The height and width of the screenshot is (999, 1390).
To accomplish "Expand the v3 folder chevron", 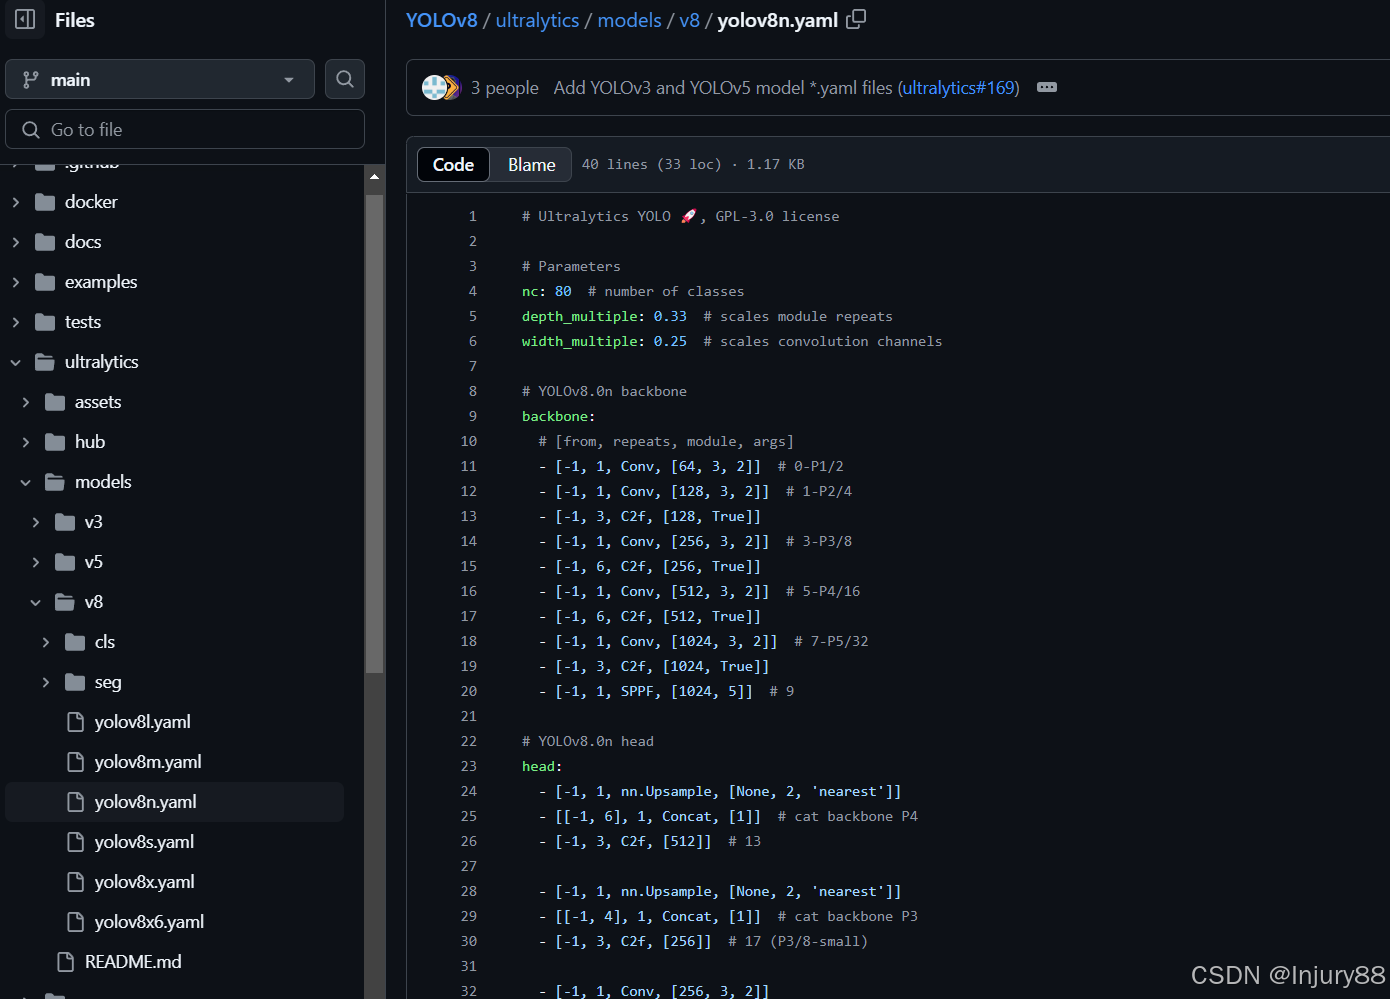I will point(36,522).
